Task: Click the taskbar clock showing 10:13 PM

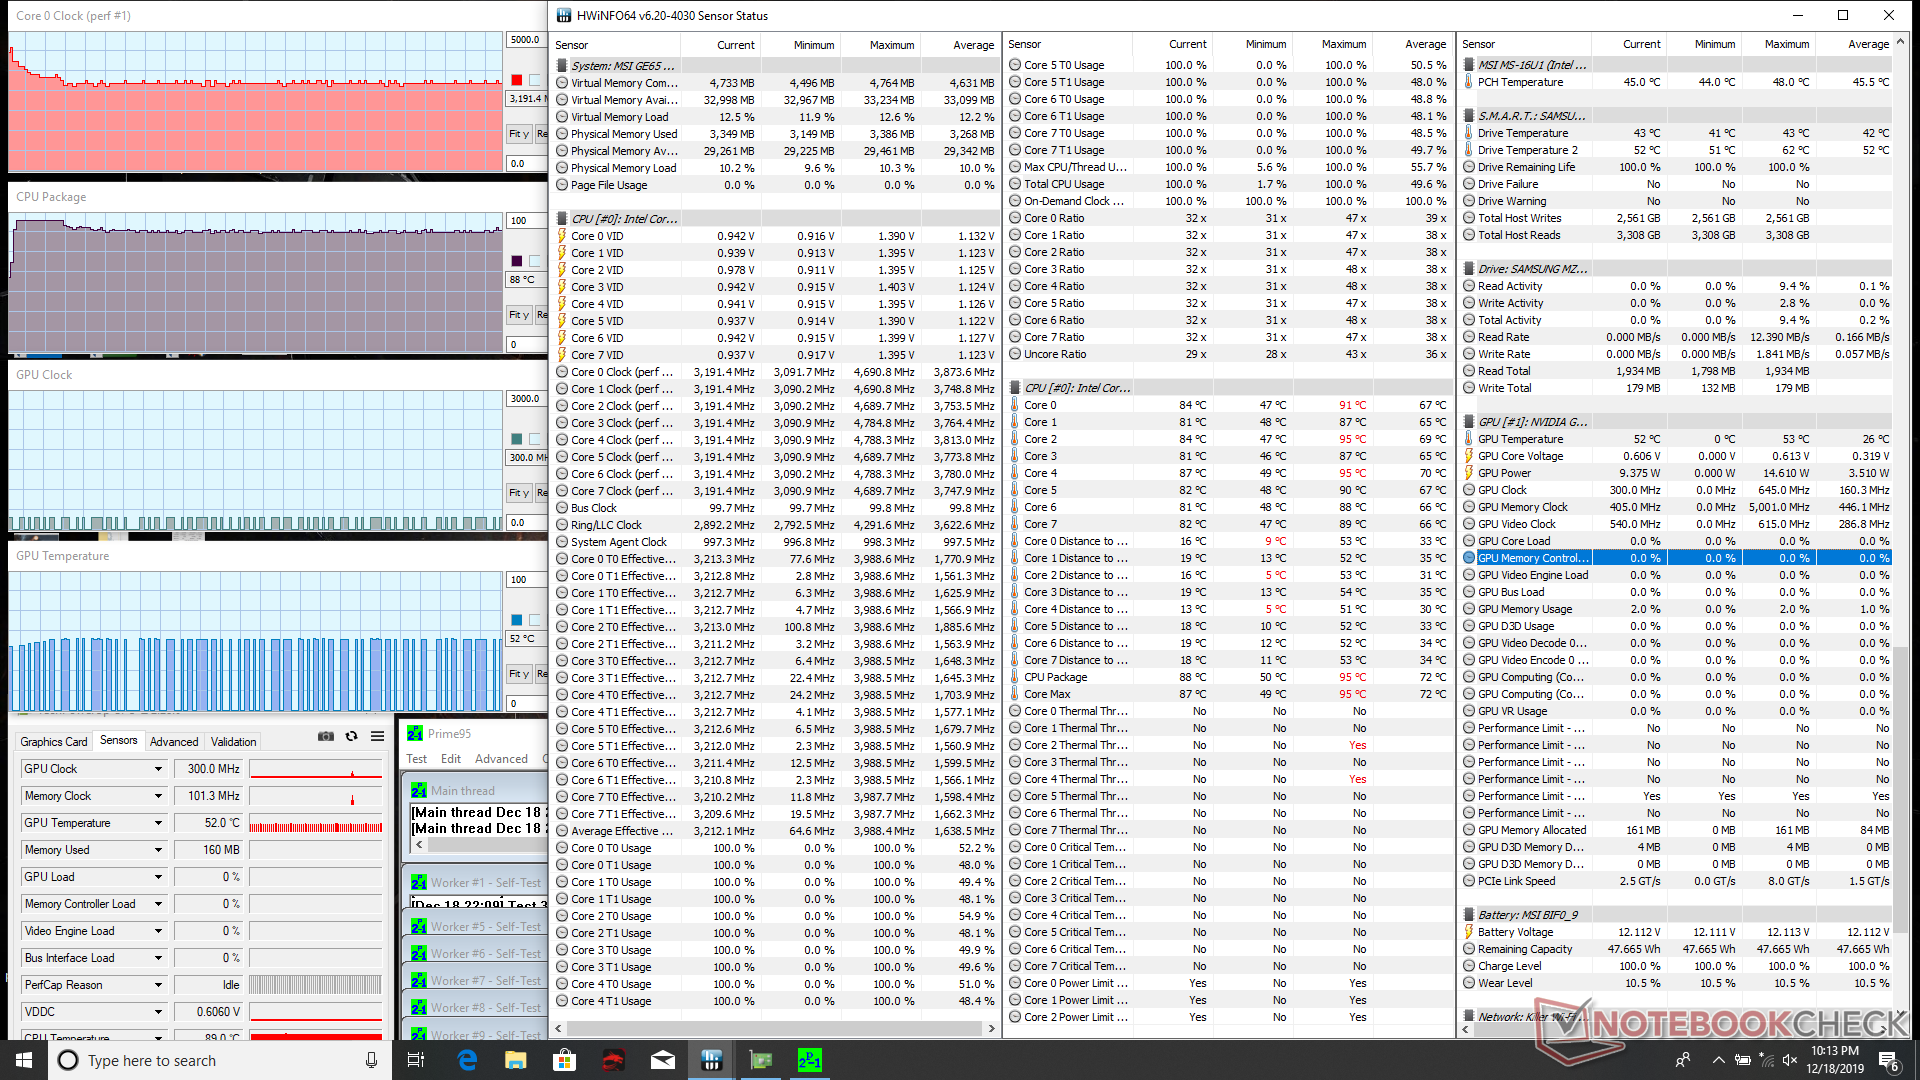Action: tap(1835, 1060)
